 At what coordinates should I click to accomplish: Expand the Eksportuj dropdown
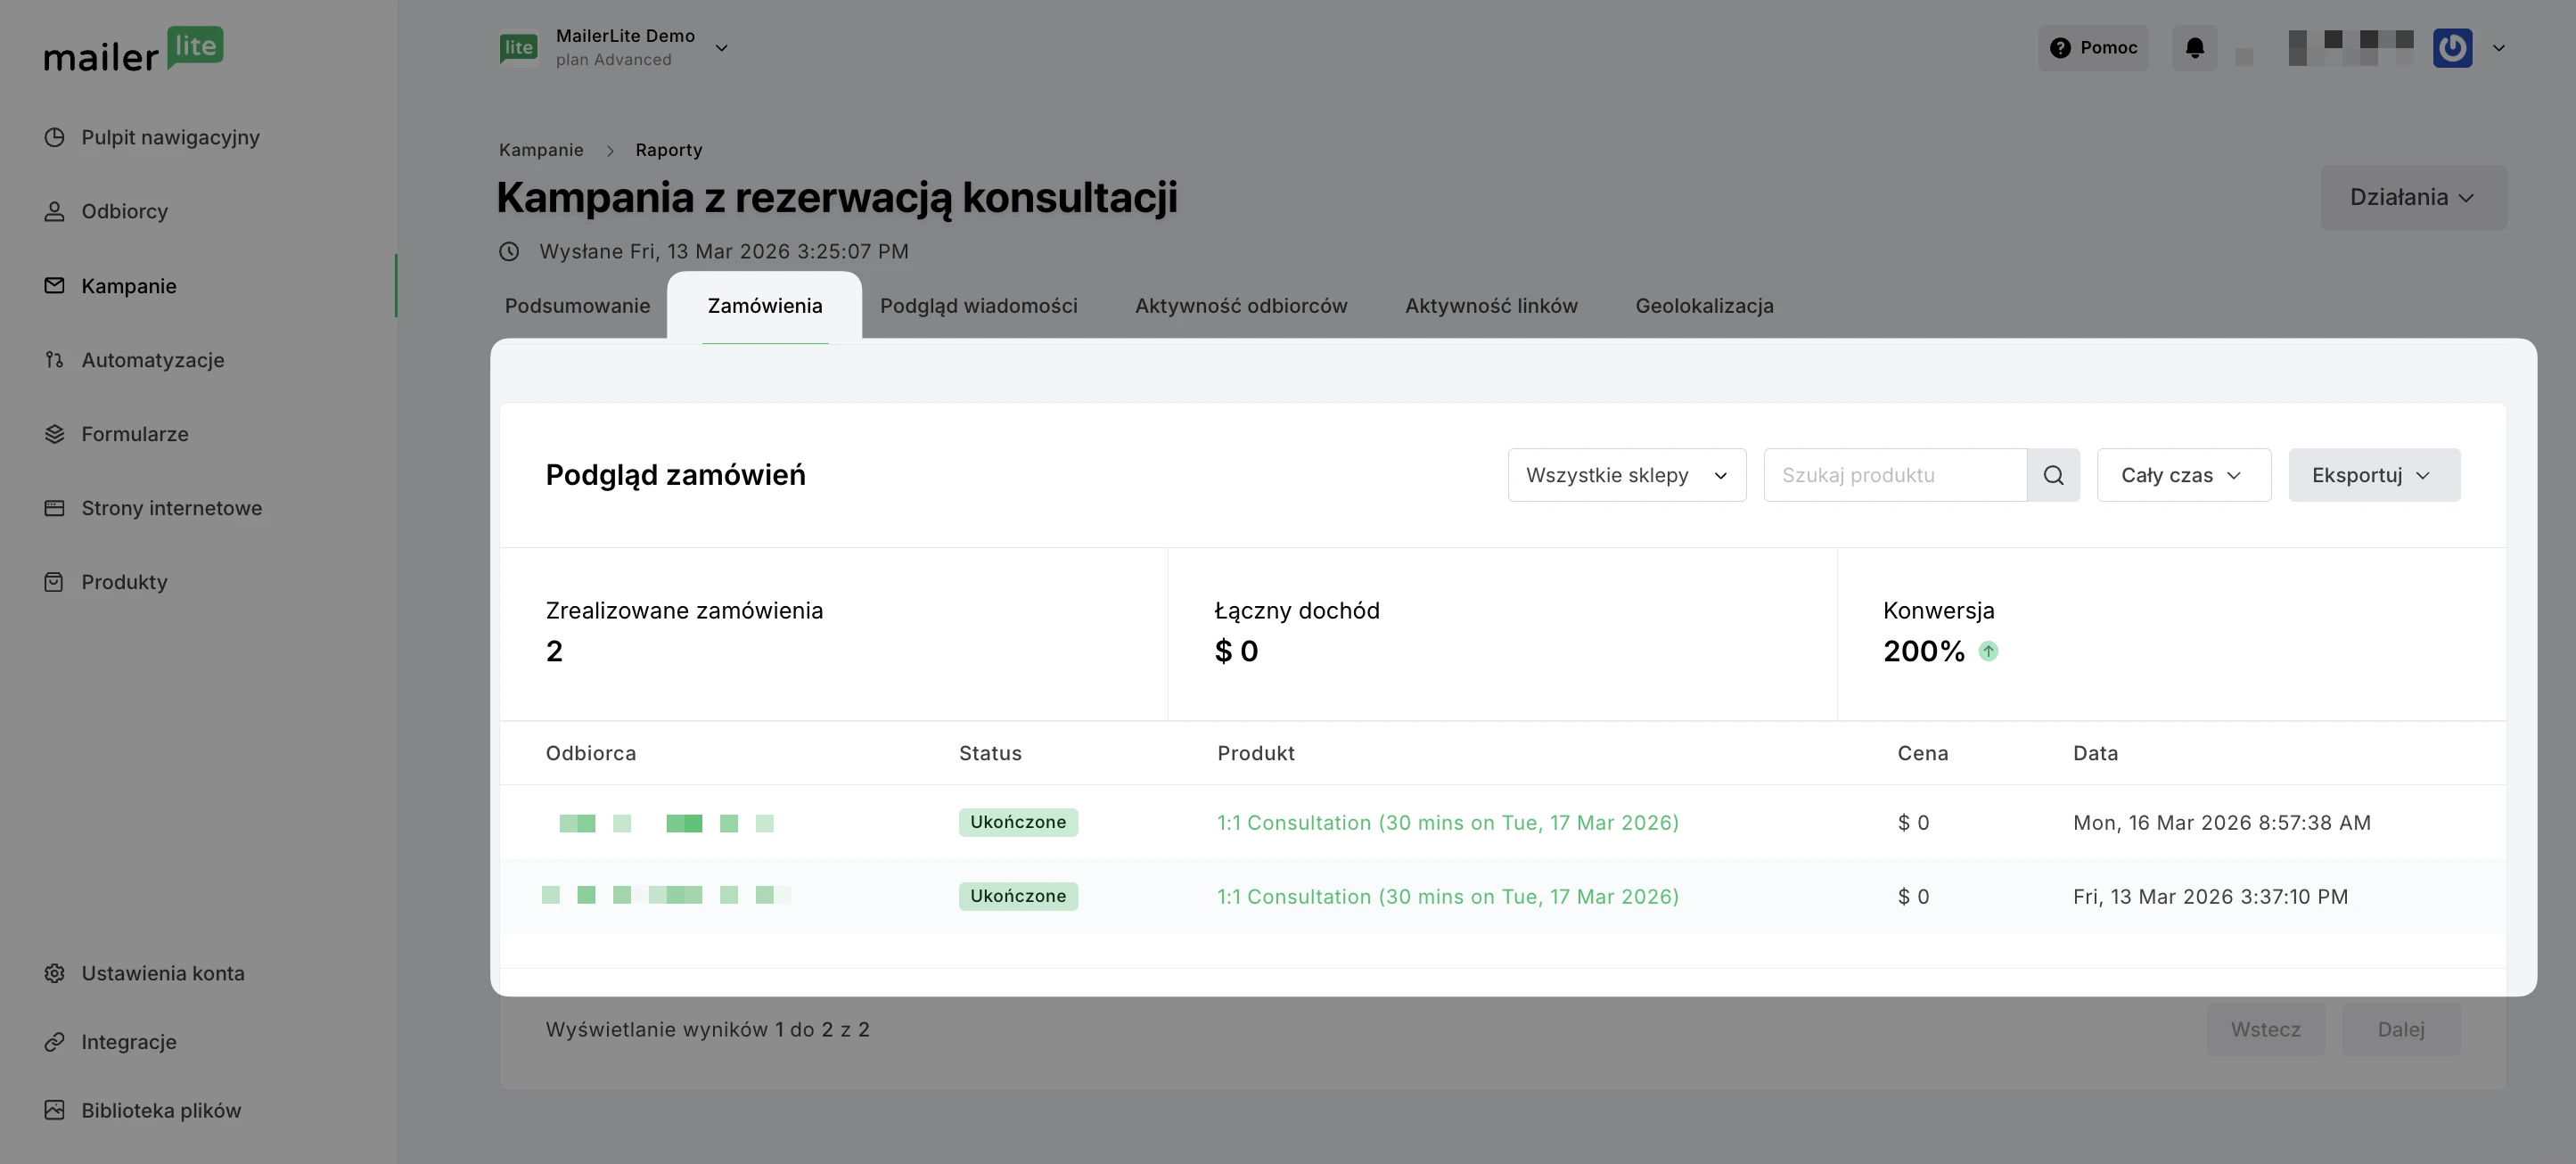(2373, 475)
